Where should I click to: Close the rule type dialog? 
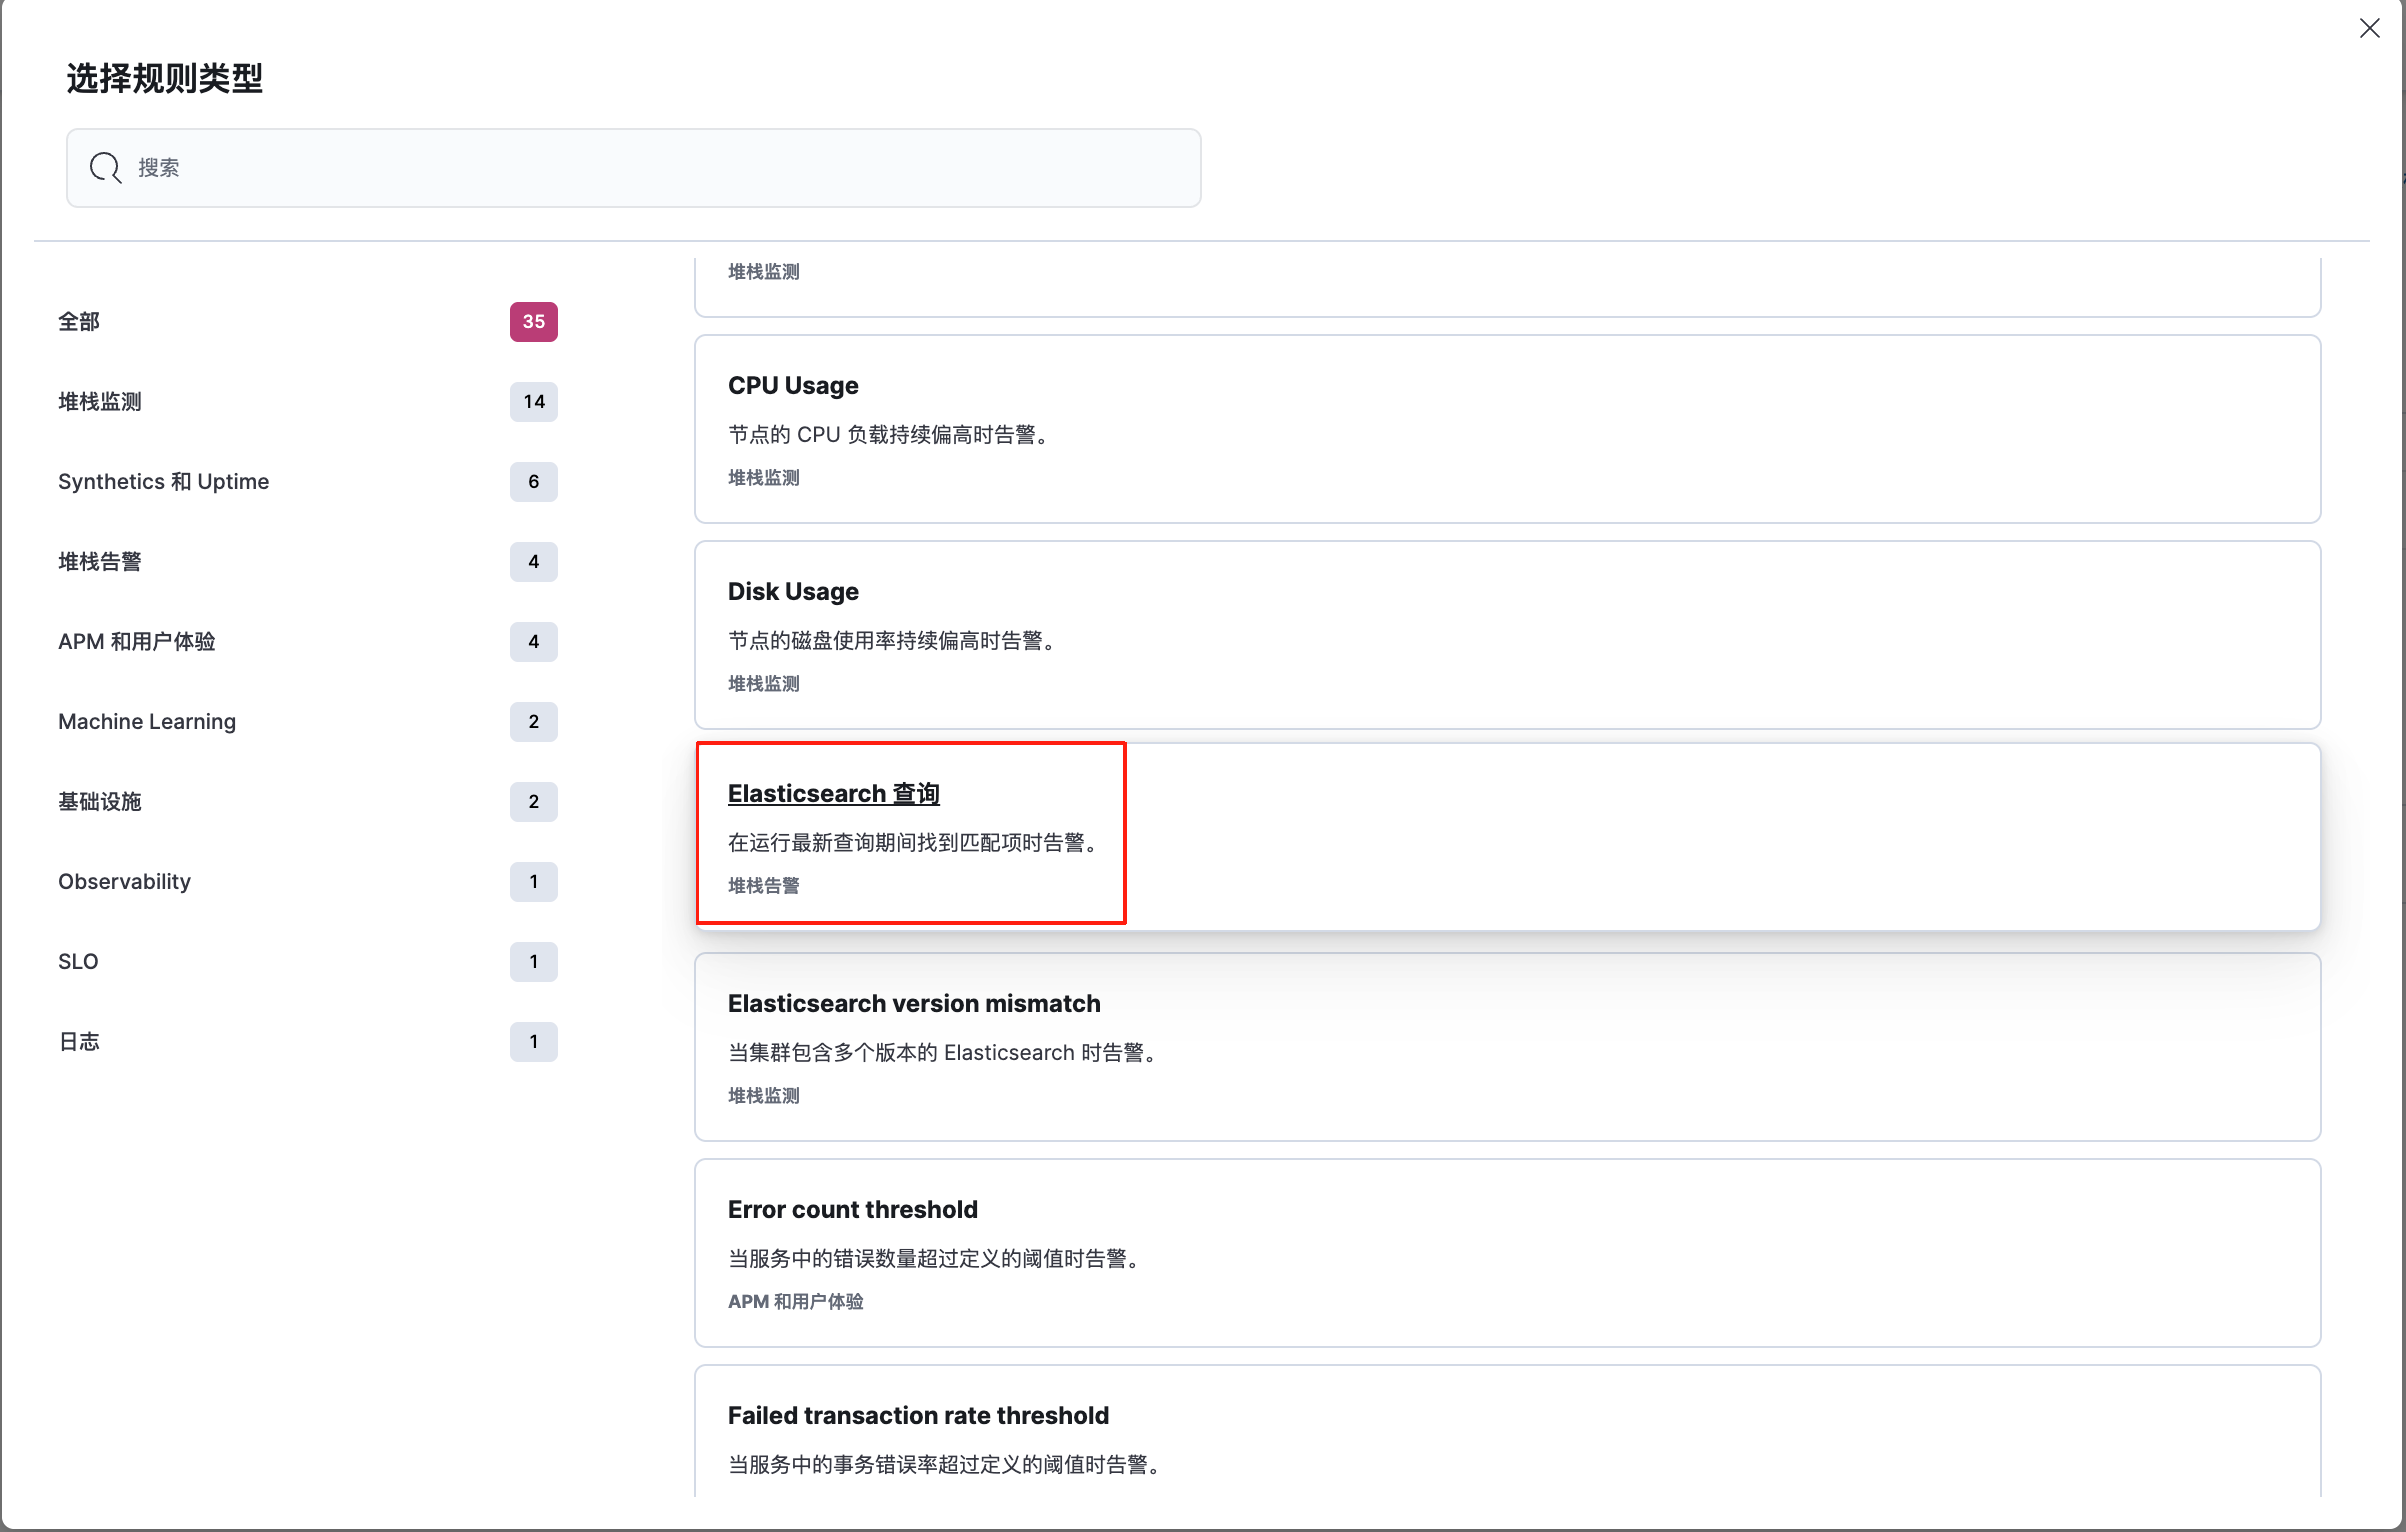(x=2369, y=28)
